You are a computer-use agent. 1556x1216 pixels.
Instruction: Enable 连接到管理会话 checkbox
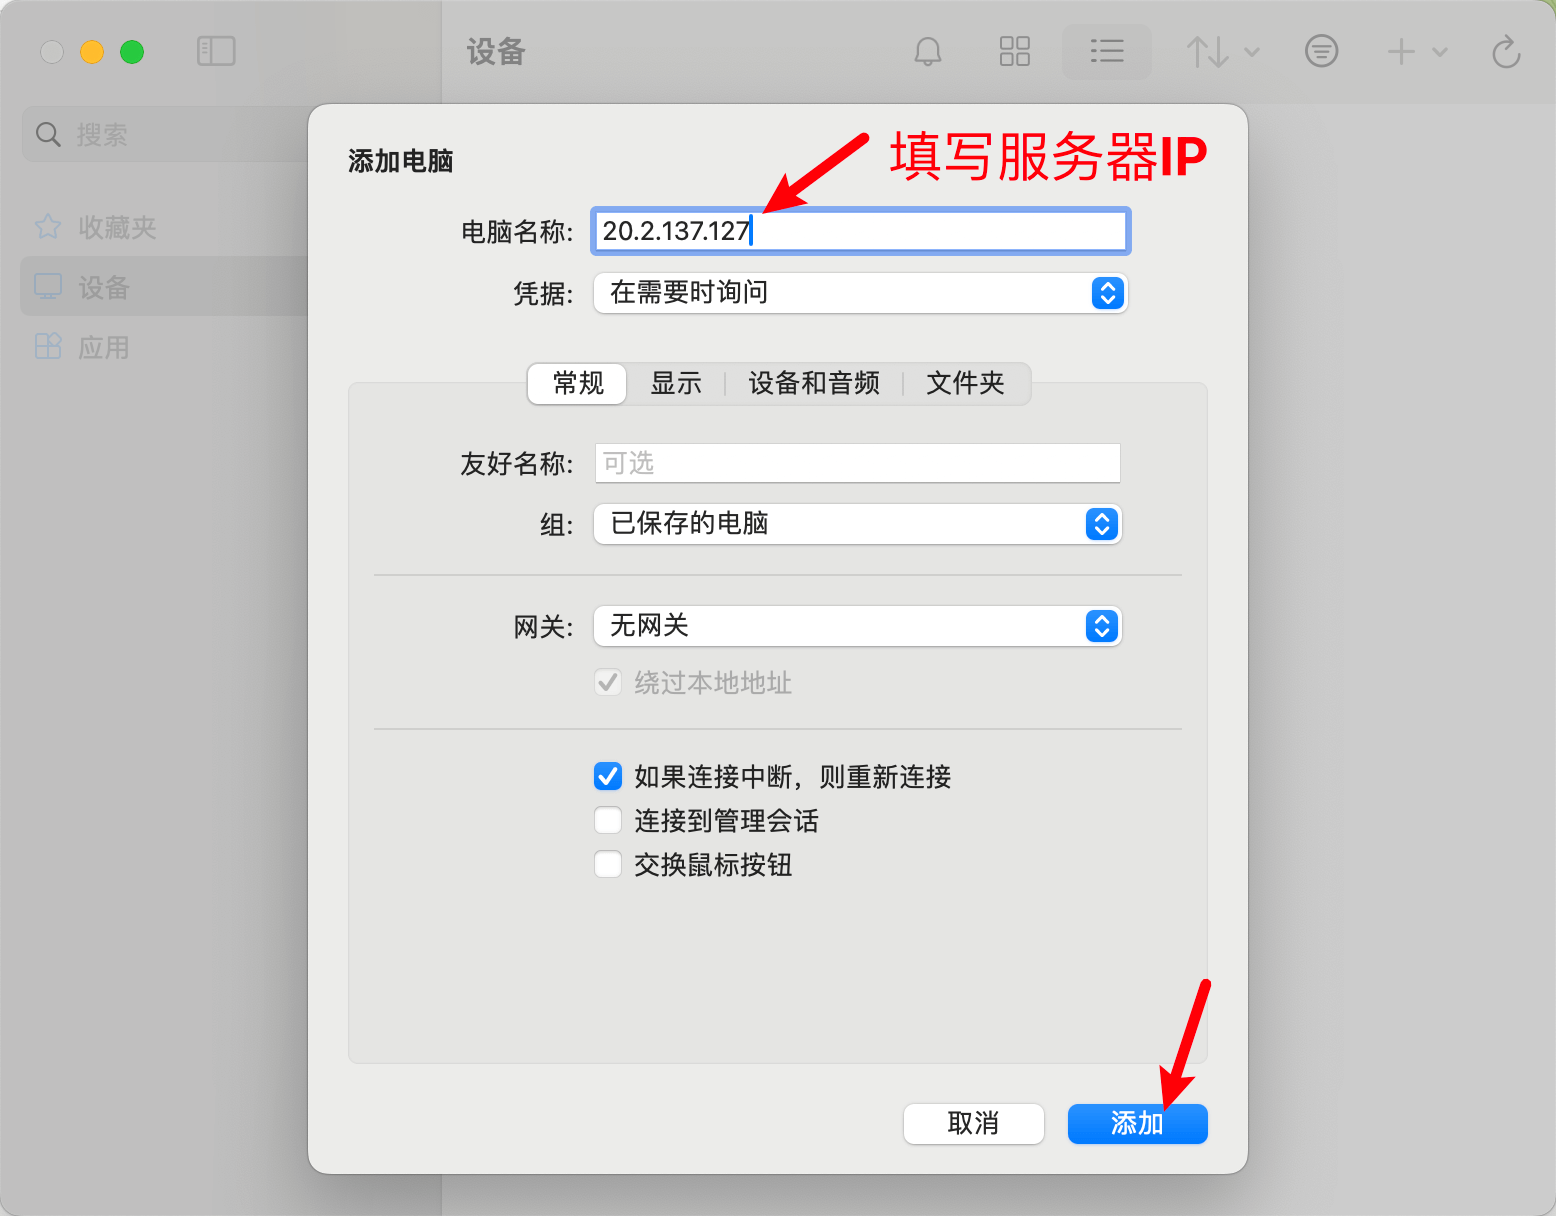608,820
